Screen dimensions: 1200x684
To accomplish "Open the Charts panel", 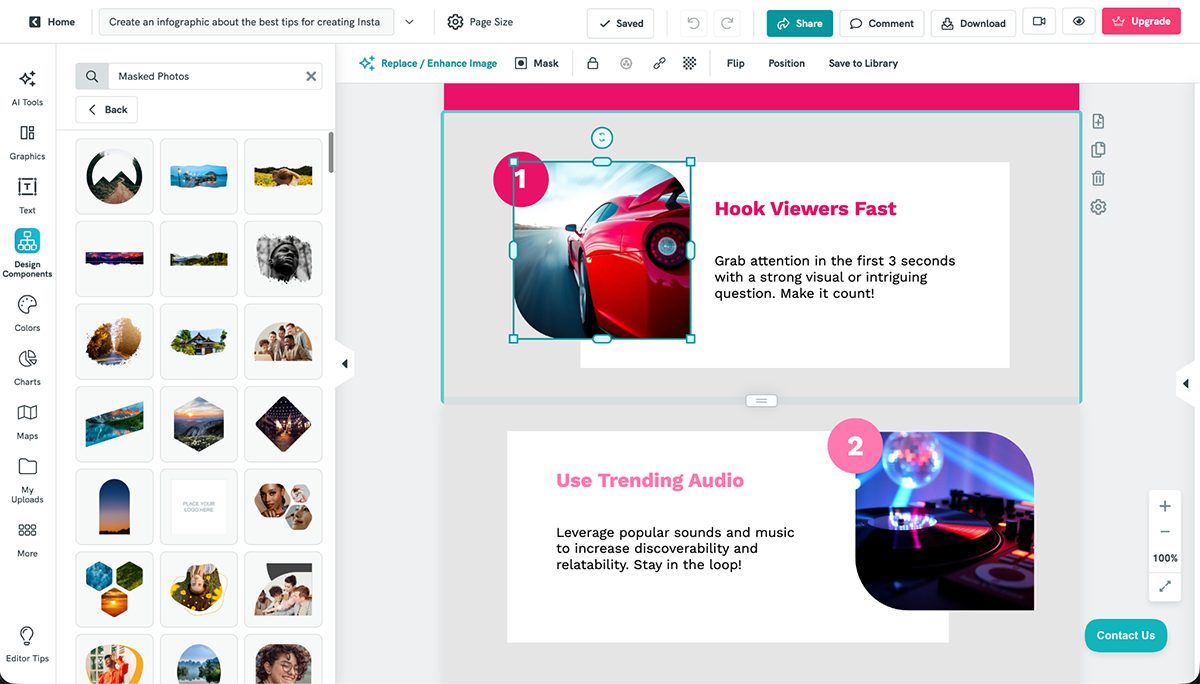I will pos(27,366).
